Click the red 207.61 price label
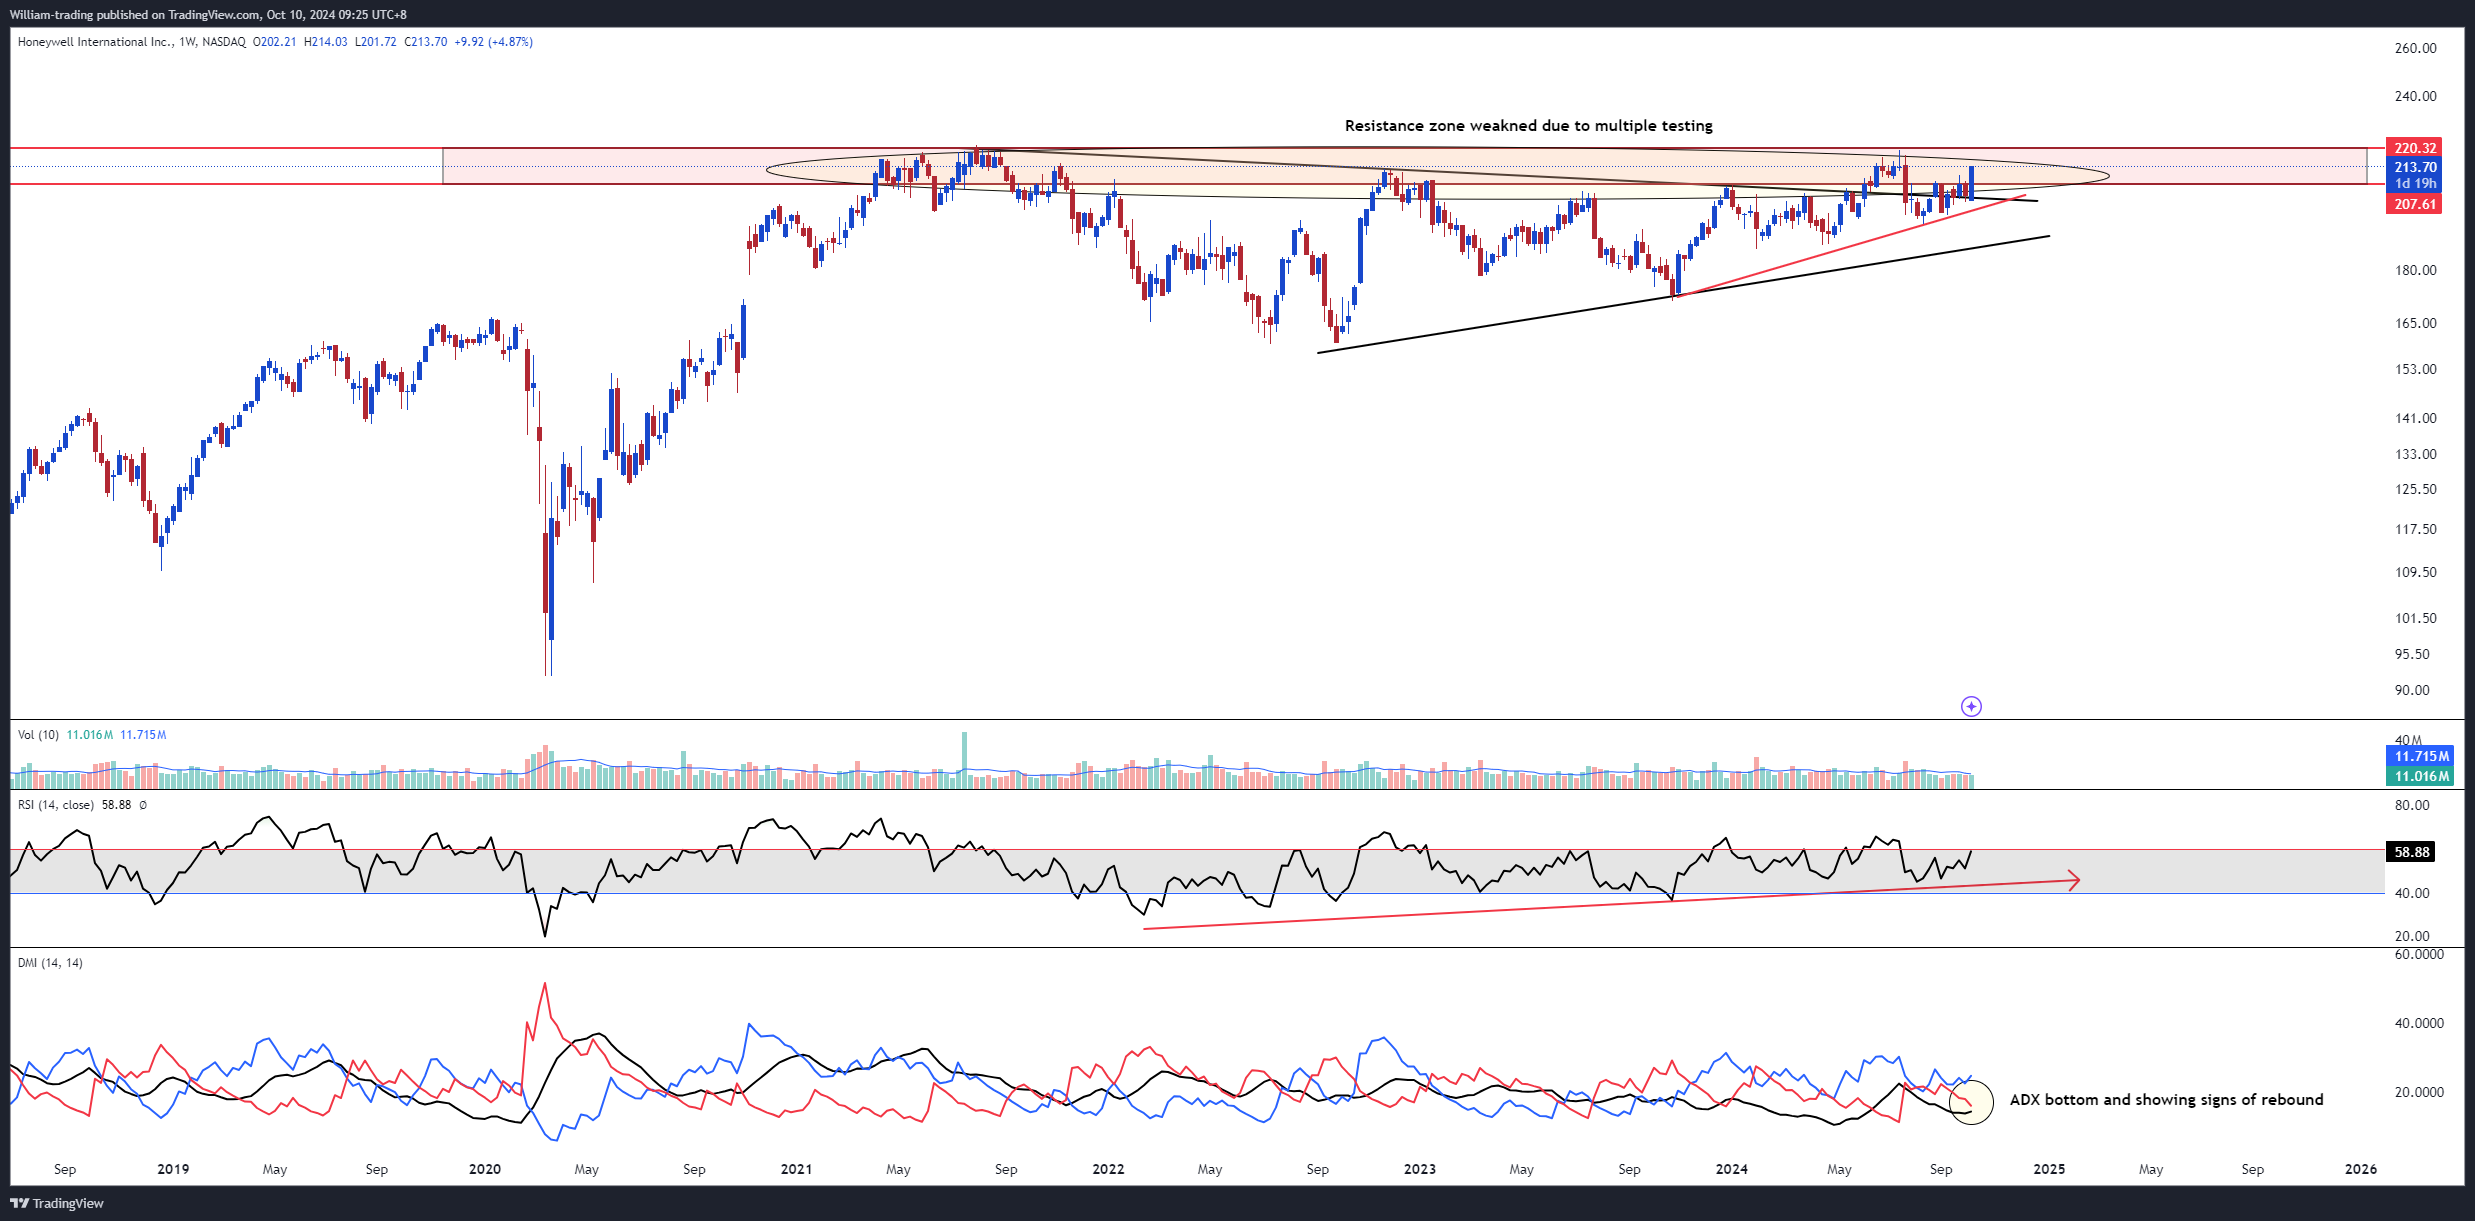Image resolution: width=2475 pixels, height=1221 pixels. click(2414, 204)
